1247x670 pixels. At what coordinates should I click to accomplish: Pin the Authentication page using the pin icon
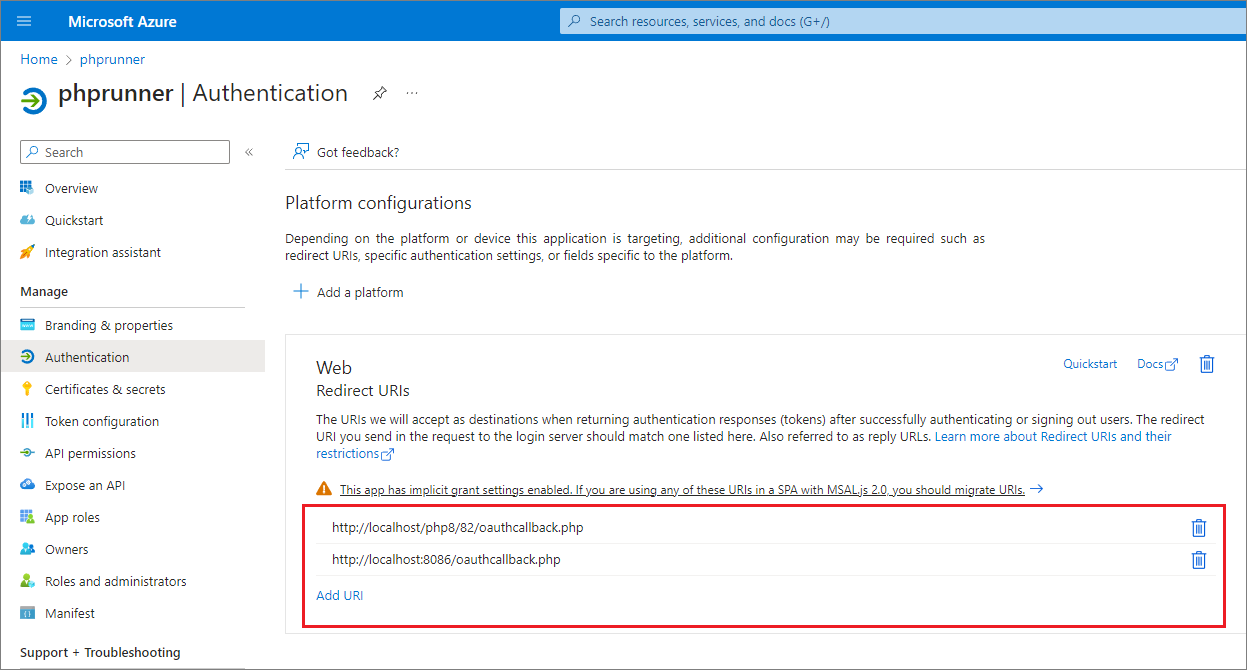click(x=379, y=92)
